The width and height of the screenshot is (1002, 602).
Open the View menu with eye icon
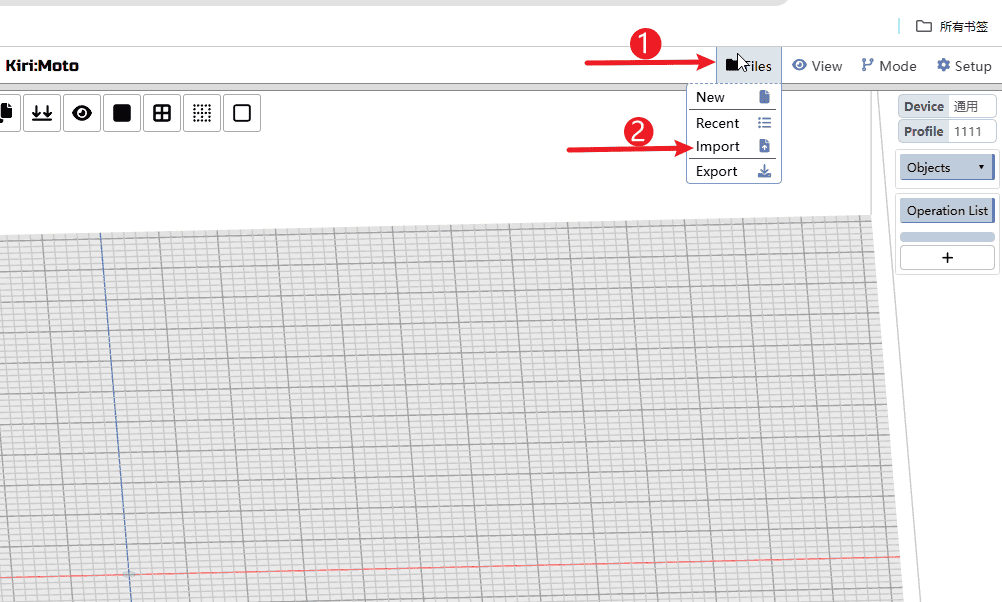817,66
